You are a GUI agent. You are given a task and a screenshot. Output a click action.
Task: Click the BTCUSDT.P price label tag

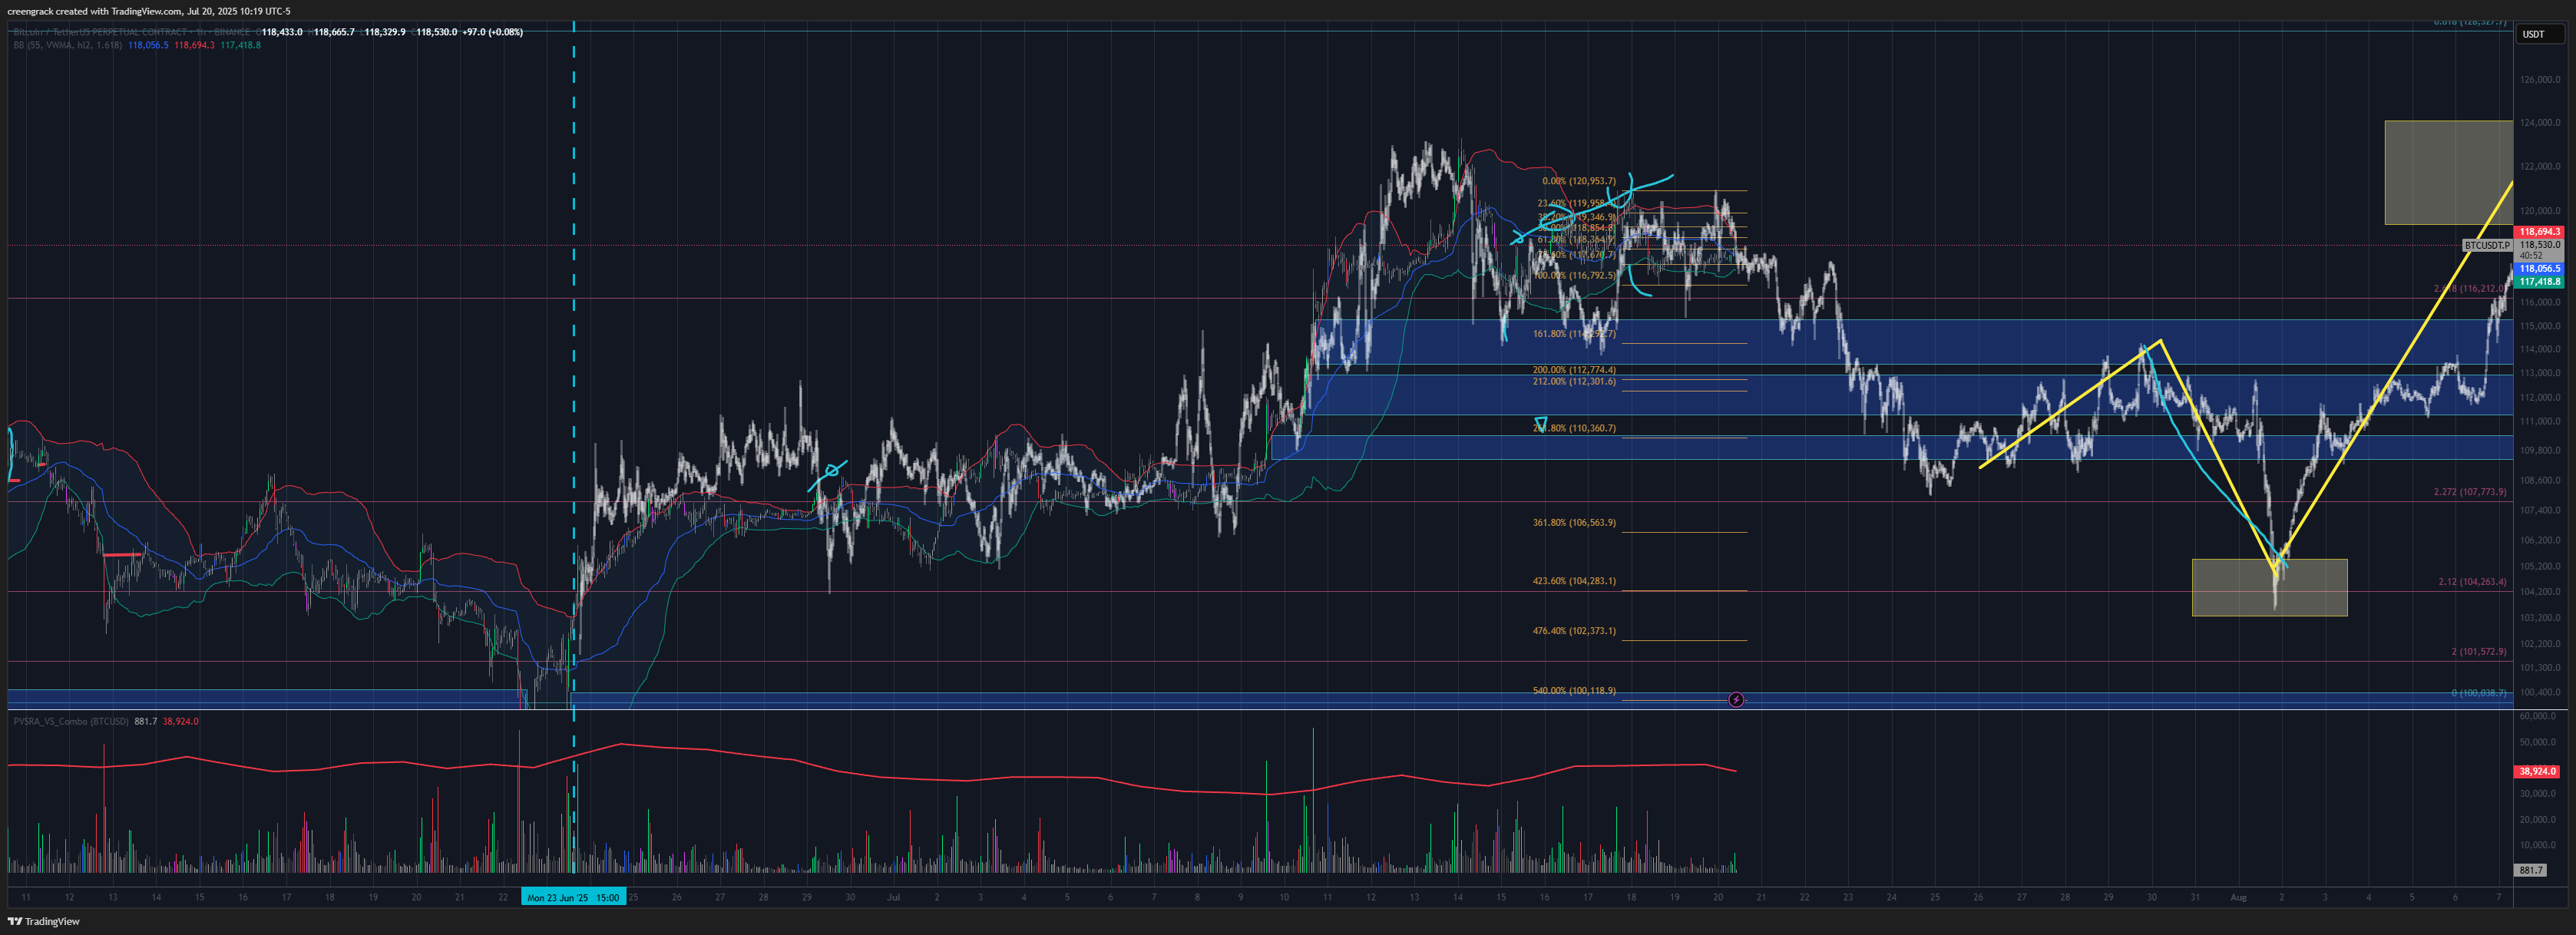click(x=2487, y=245)
